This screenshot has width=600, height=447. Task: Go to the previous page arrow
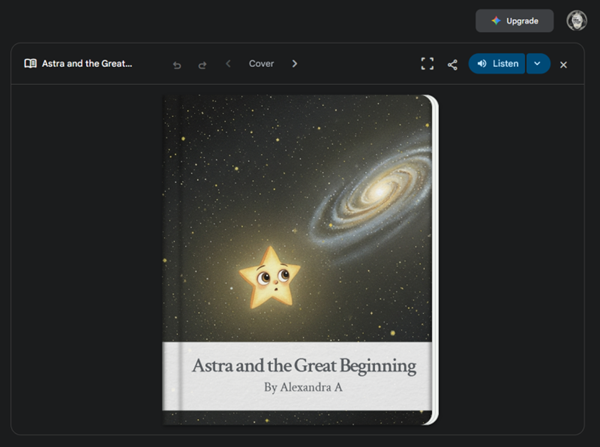[x=228, y=64]
